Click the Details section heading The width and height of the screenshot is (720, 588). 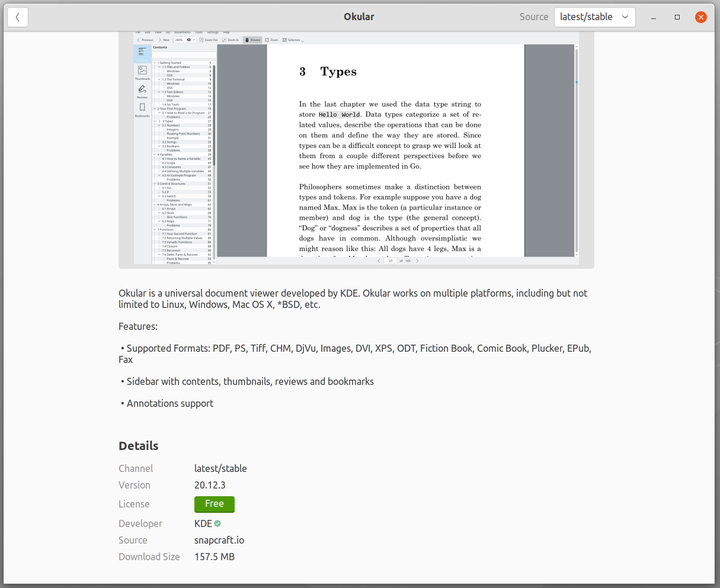[138, 446]
